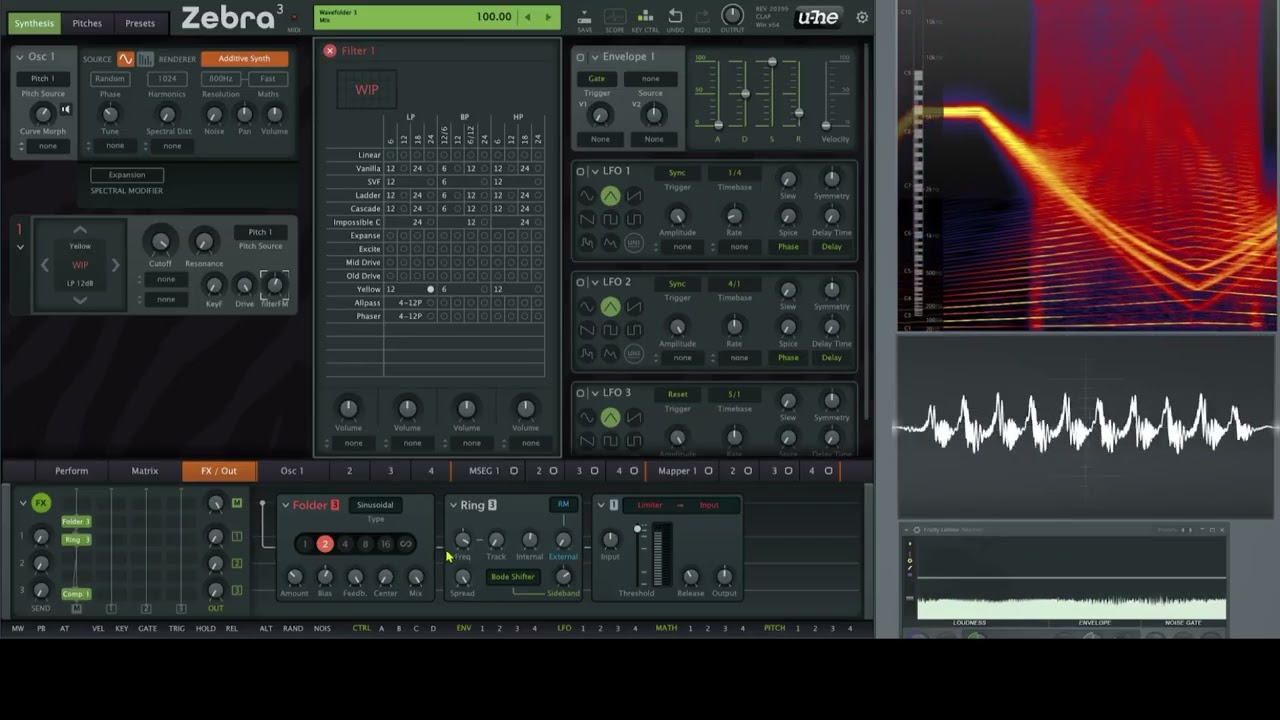Select the saw down waveform in LFO 1
The width and height of the screenshot is (1280, 720).
pos(587,219)
